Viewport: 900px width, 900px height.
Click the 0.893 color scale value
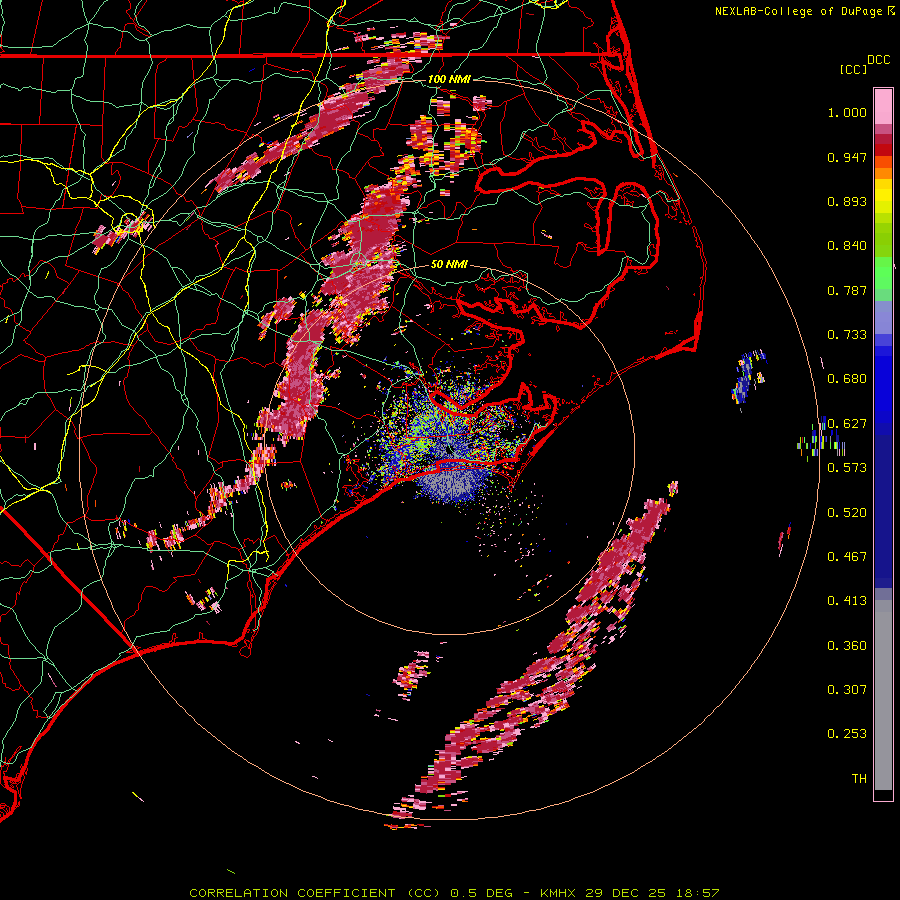click(847, 201)
